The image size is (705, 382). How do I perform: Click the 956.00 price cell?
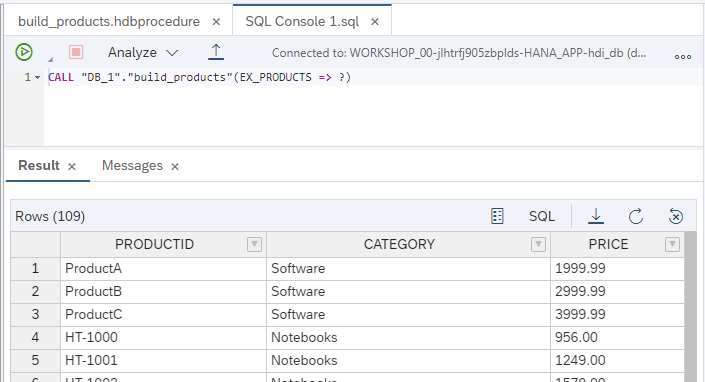click(x=617, y=338)
